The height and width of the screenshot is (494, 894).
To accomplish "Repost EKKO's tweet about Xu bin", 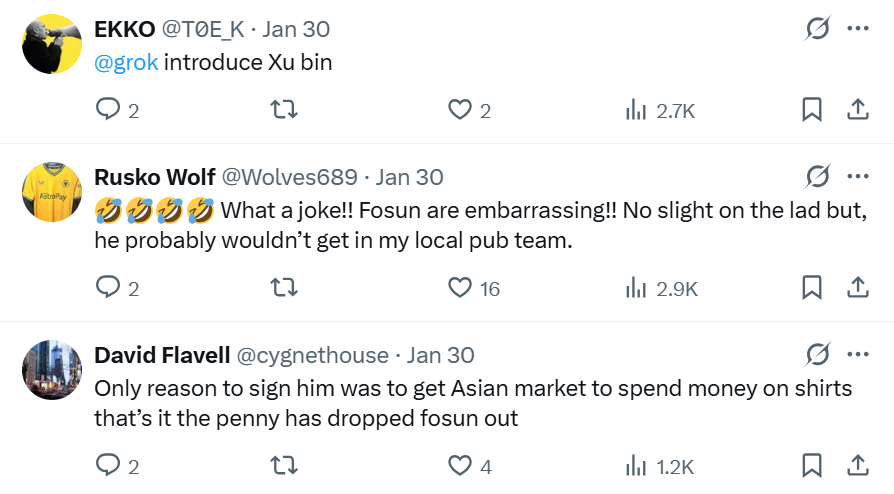I will [284, 110].
